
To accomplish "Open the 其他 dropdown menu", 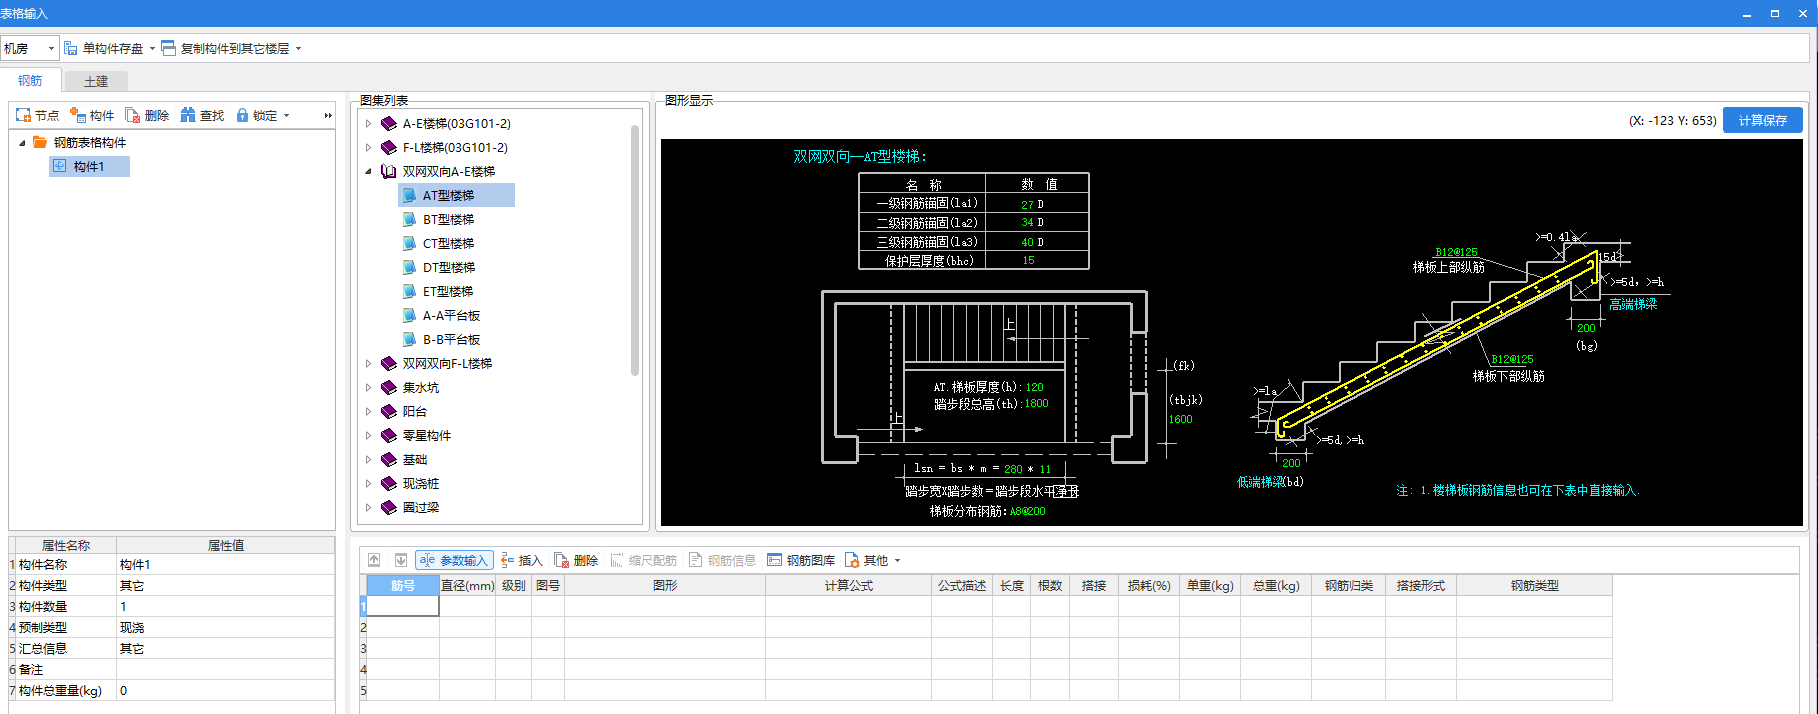I will coord(873,560).
